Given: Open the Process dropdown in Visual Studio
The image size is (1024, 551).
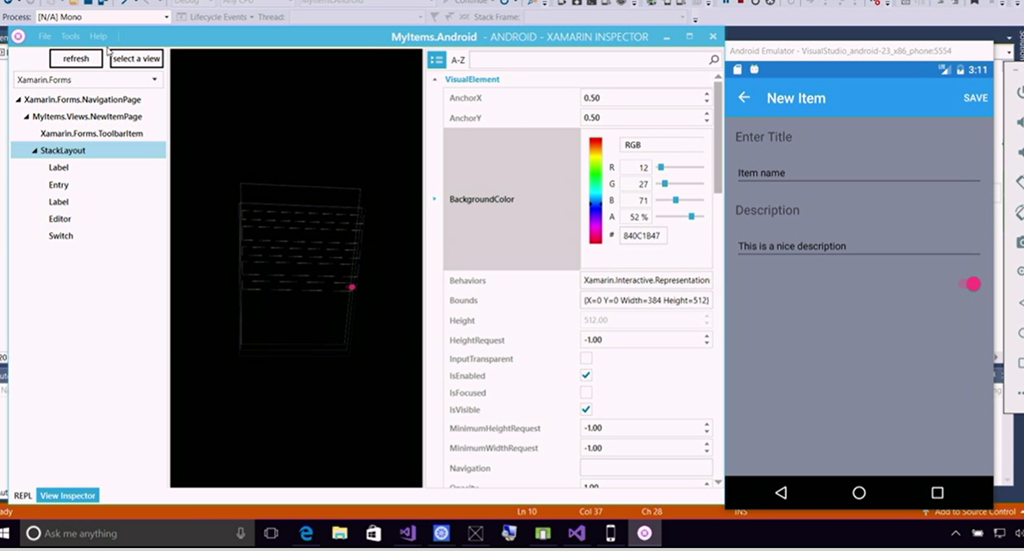Looking at the screenshot, I should (103, 17).
